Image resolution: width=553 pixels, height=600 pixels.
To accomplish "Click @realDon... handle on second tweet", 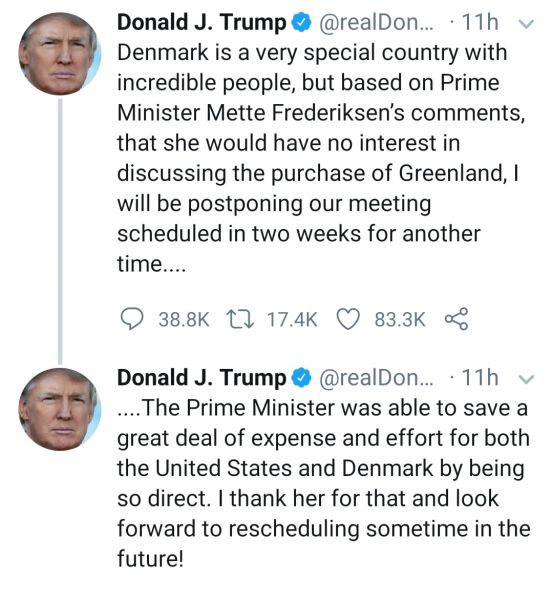I will pos(375,378).
